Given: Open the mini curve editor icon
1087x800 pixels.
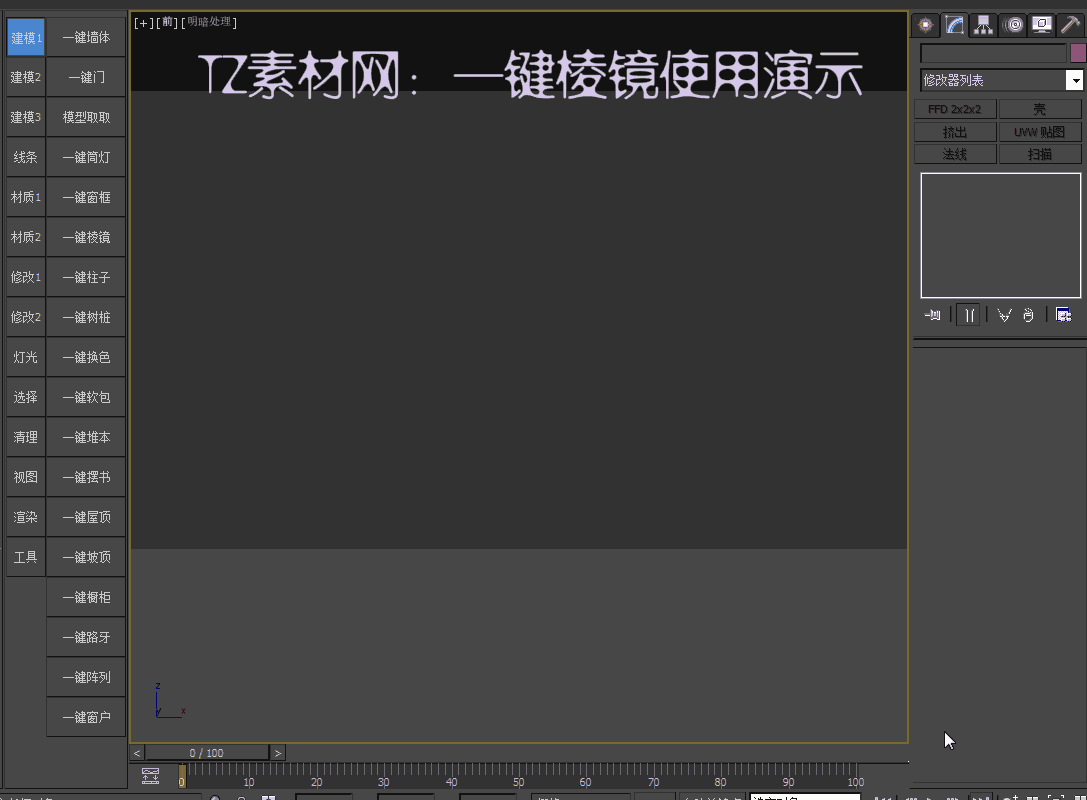Looking at the screenshot, I should 150,776.
